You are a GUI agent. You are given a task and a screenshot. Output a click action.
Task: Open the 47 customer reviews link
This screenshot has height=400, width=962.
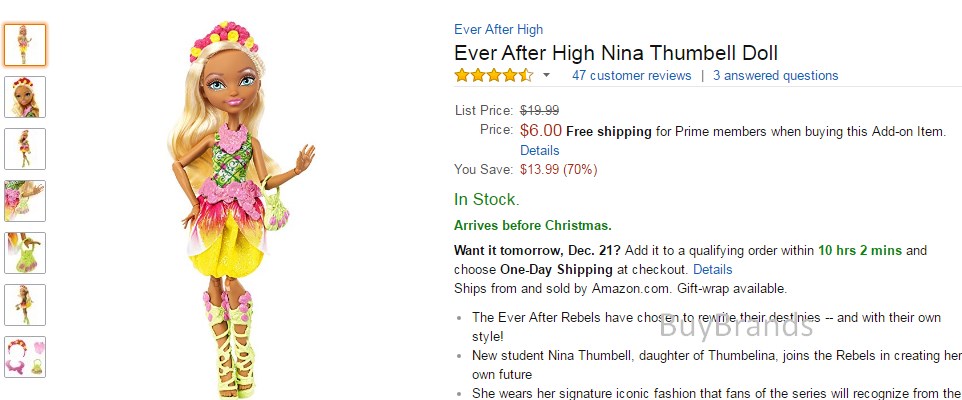[631, 75]
